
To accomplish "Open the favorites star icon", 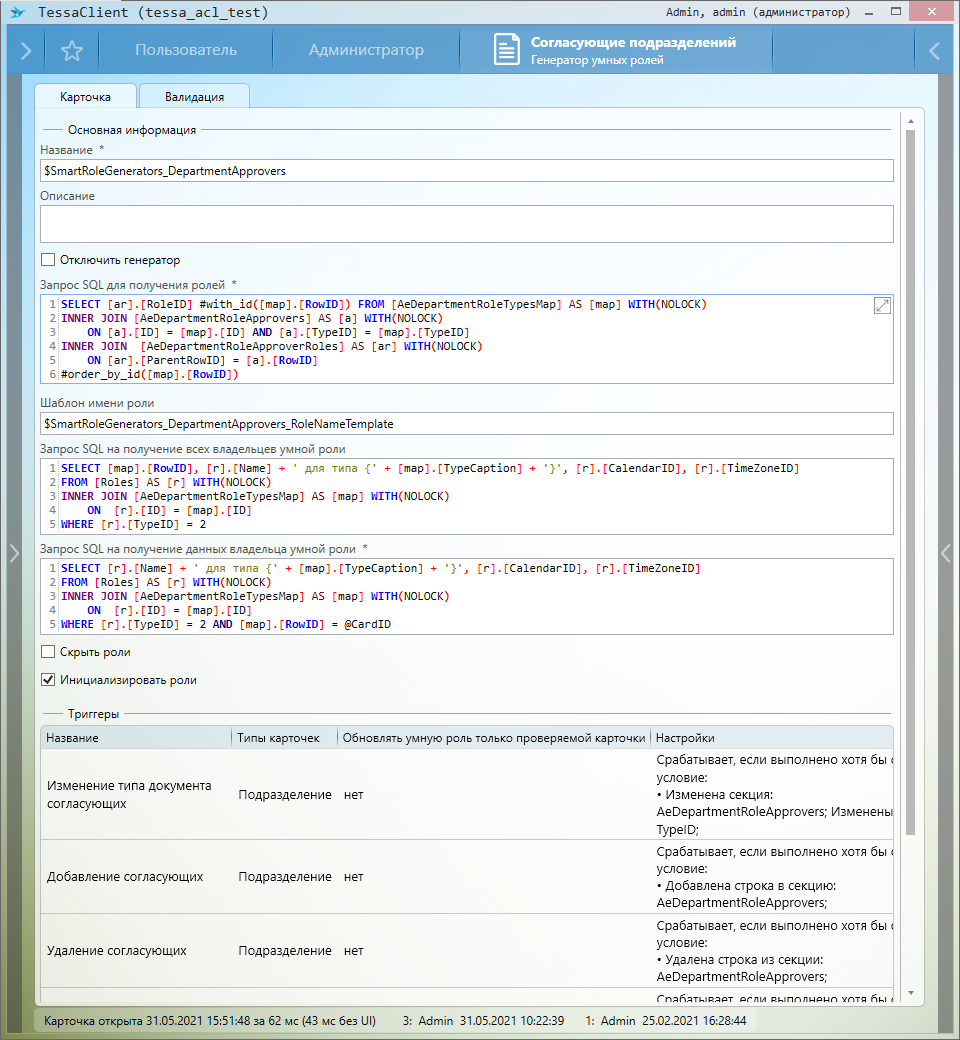I will [71, 51].
